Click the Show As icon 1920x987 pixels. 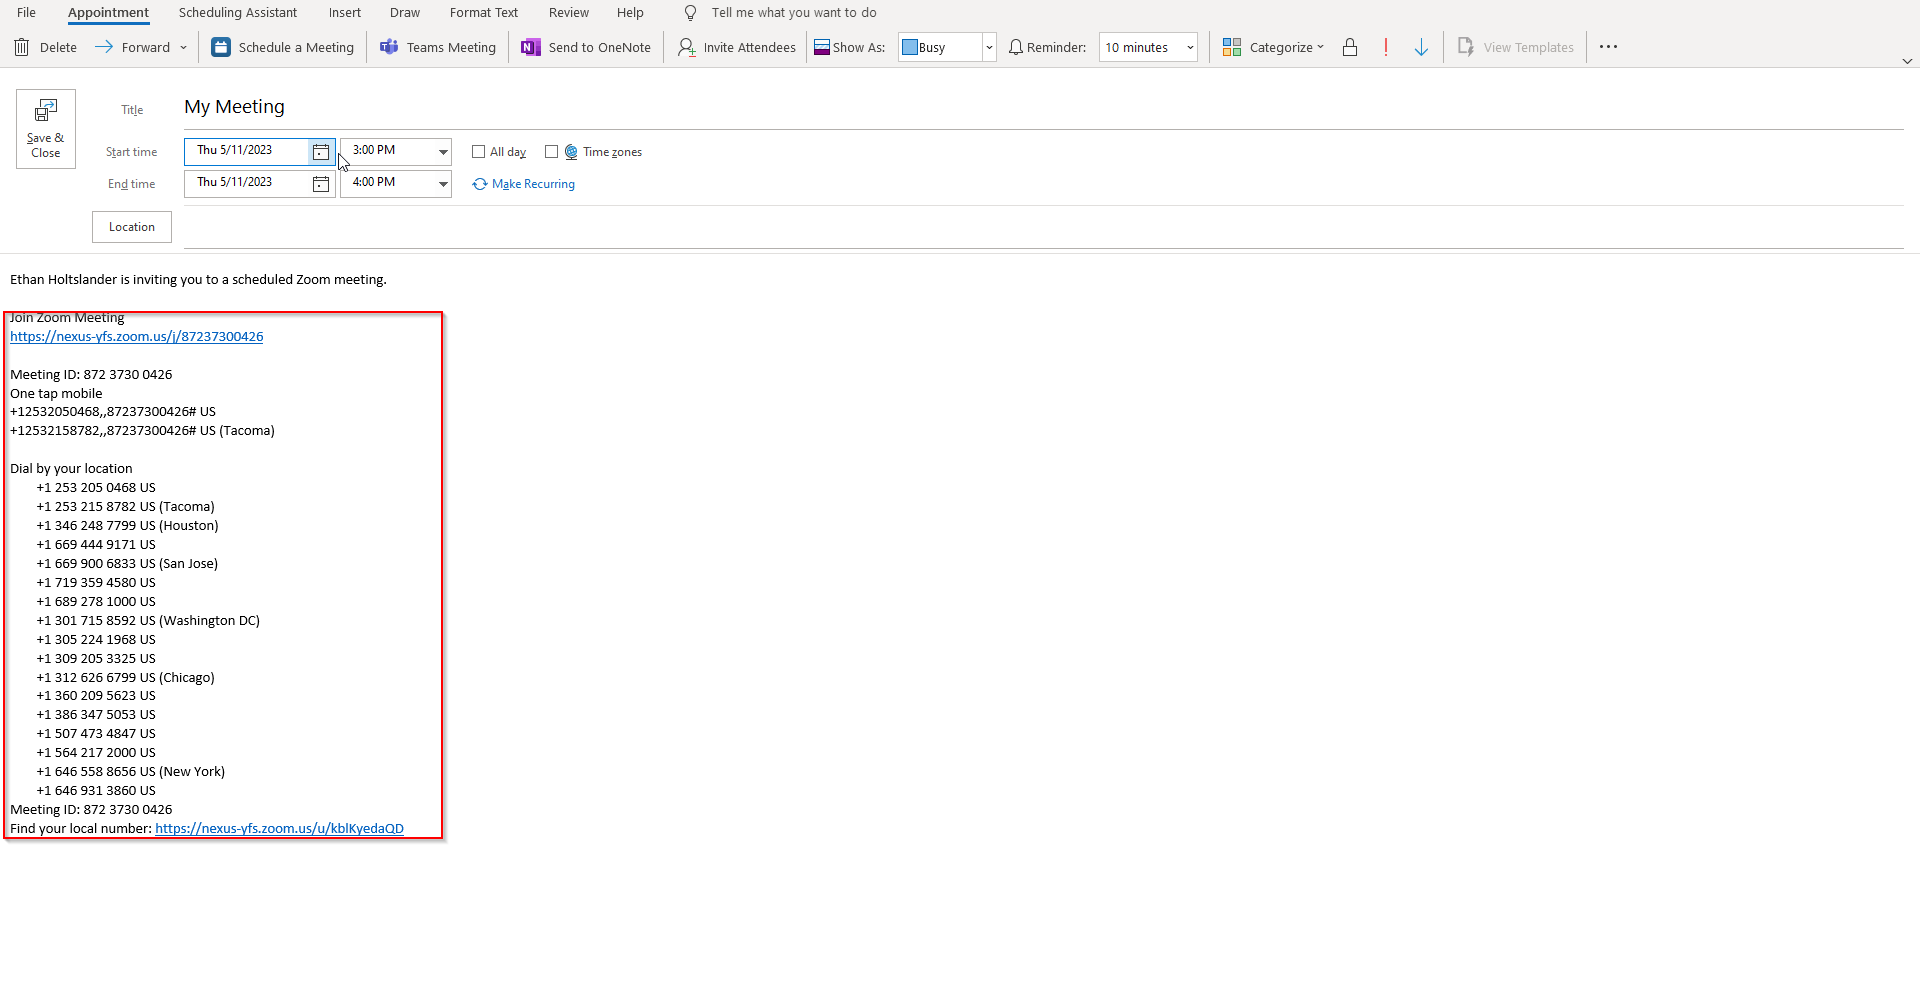coord(822,47)
